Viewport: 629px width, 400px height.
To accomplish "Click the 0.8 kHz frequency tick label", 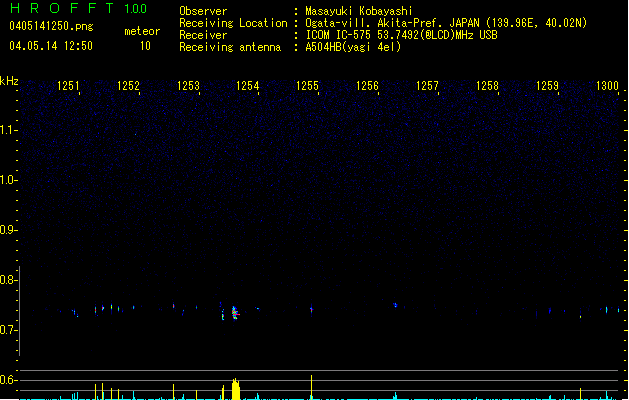I will click(8, 280).
